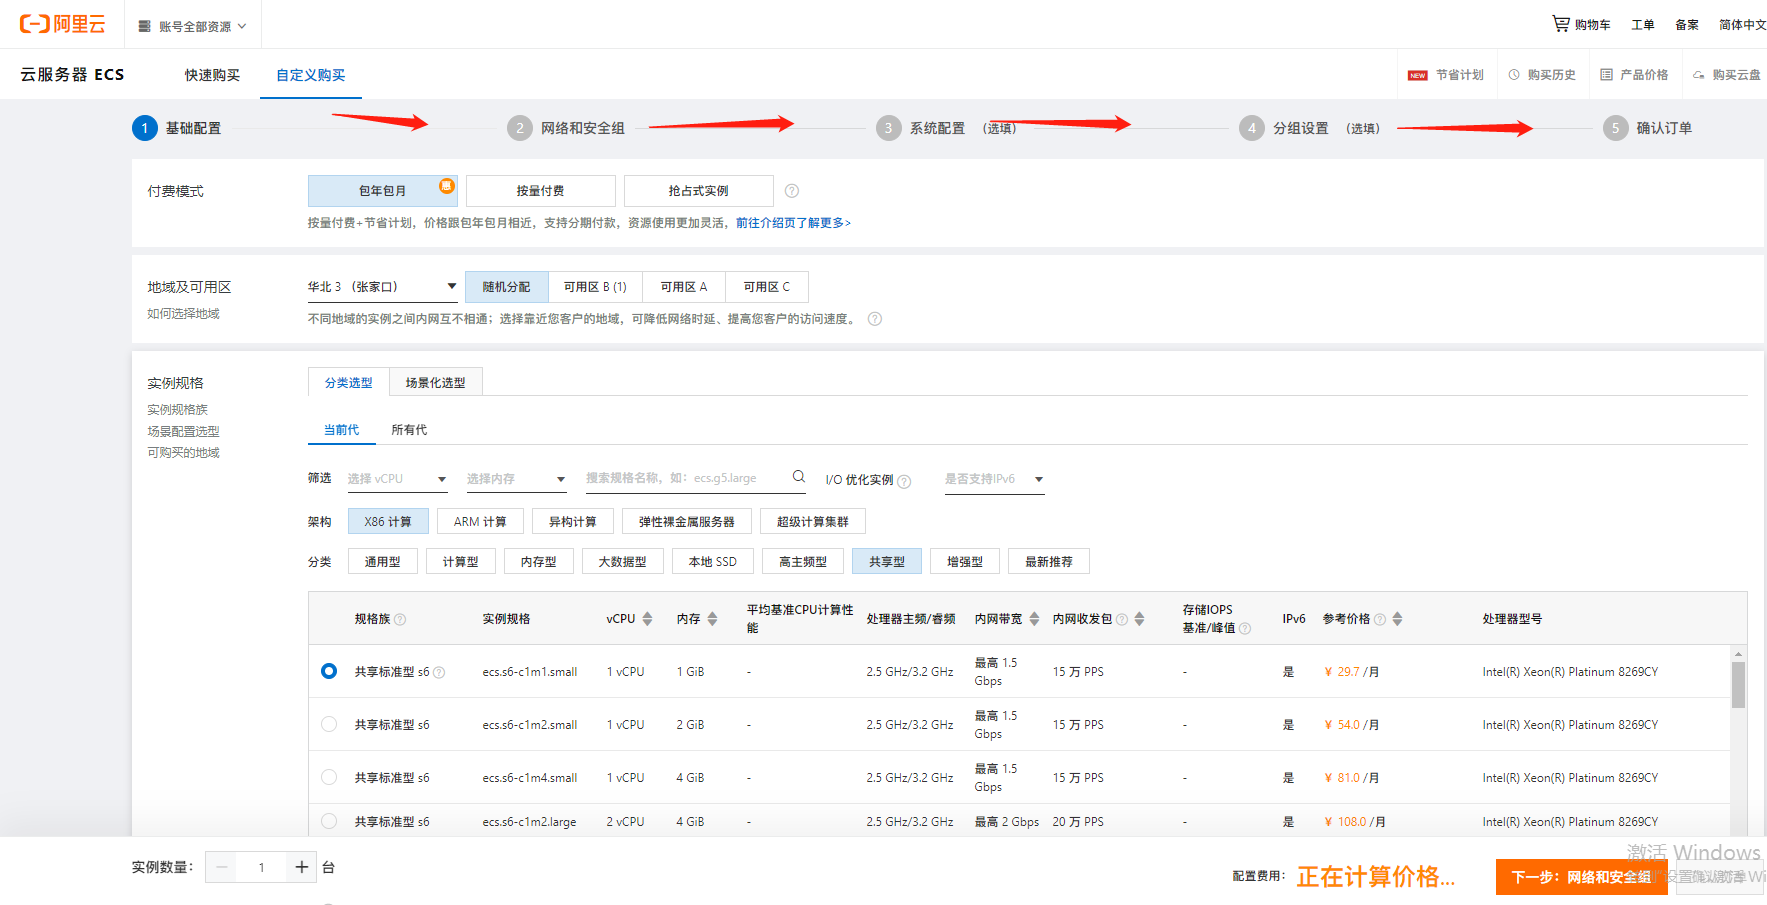
Task: Select 随机分配 availability zone
Action: [507, 287]
